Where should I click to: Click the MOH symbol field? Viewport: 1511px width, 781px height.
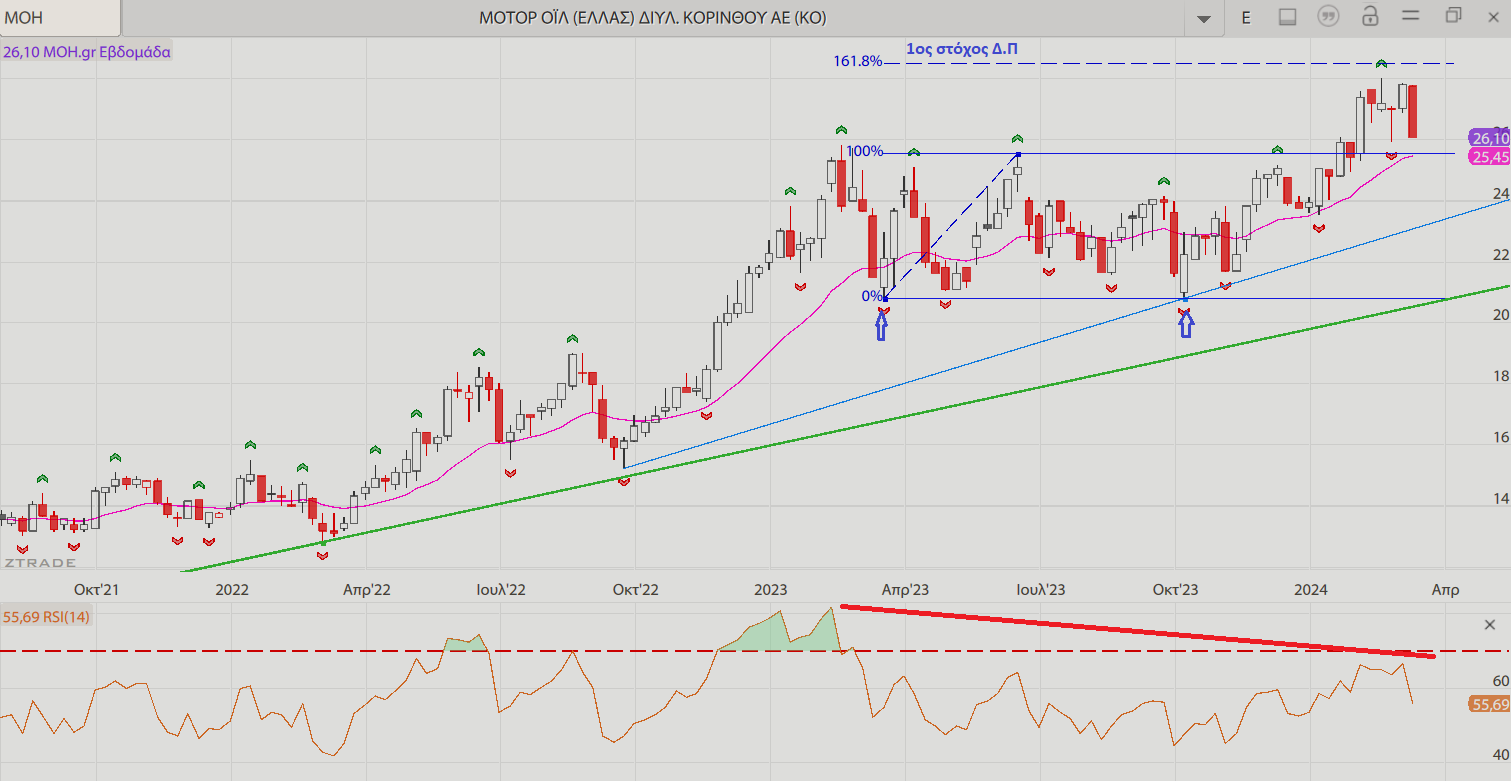pyautogui.click(x=60, y=18)
